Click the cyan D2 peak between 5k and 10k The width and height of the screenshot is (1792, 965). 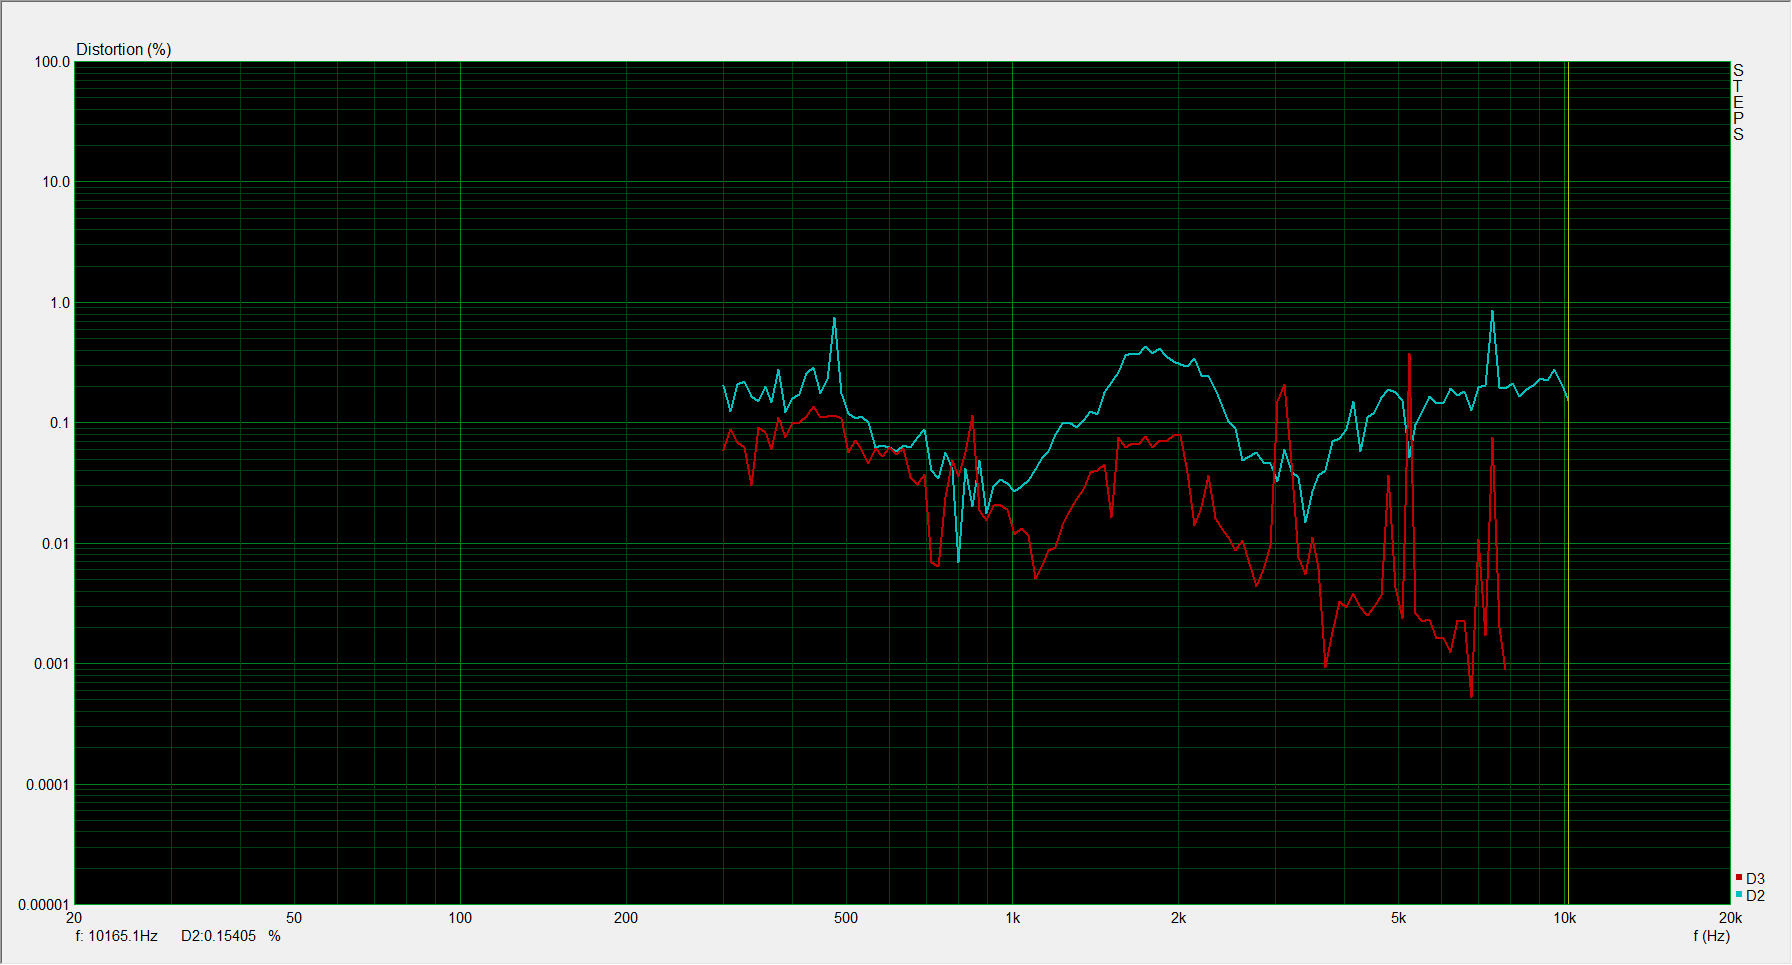click(x=1492, y=311)
